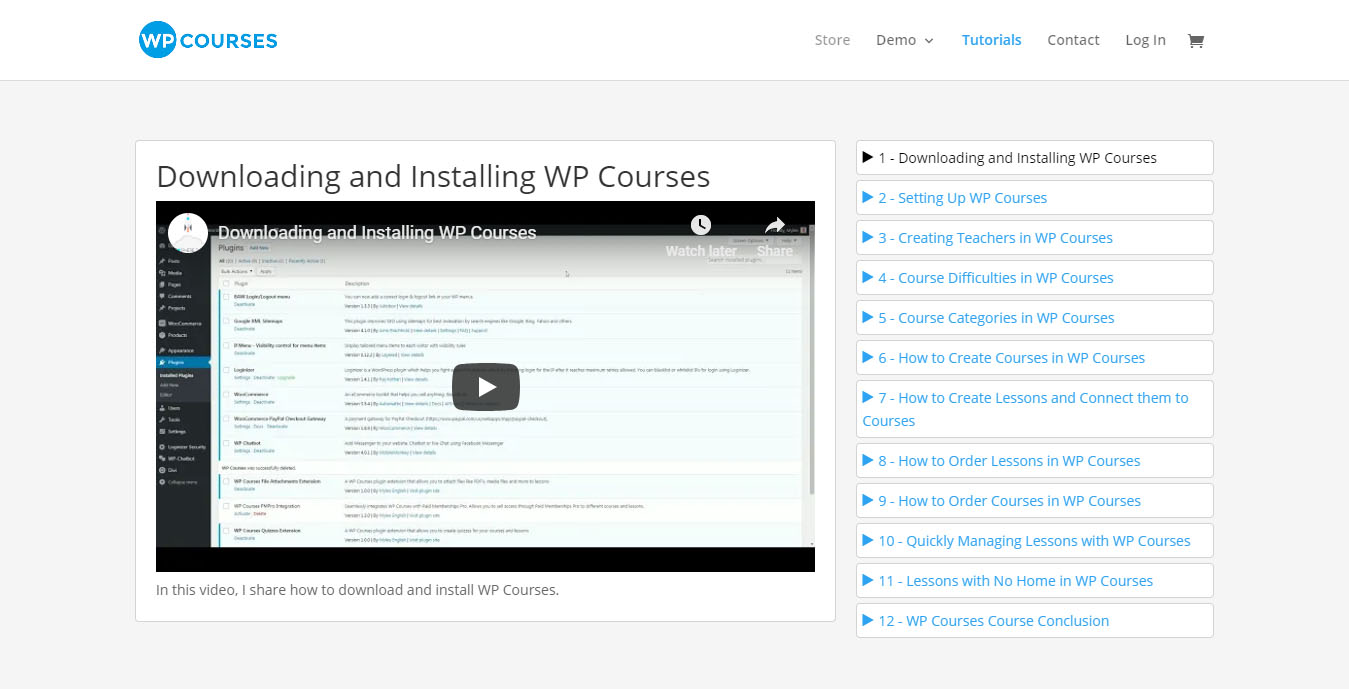Go to the Tutorials page
1349x689 pixels.
tap(991, 40)
